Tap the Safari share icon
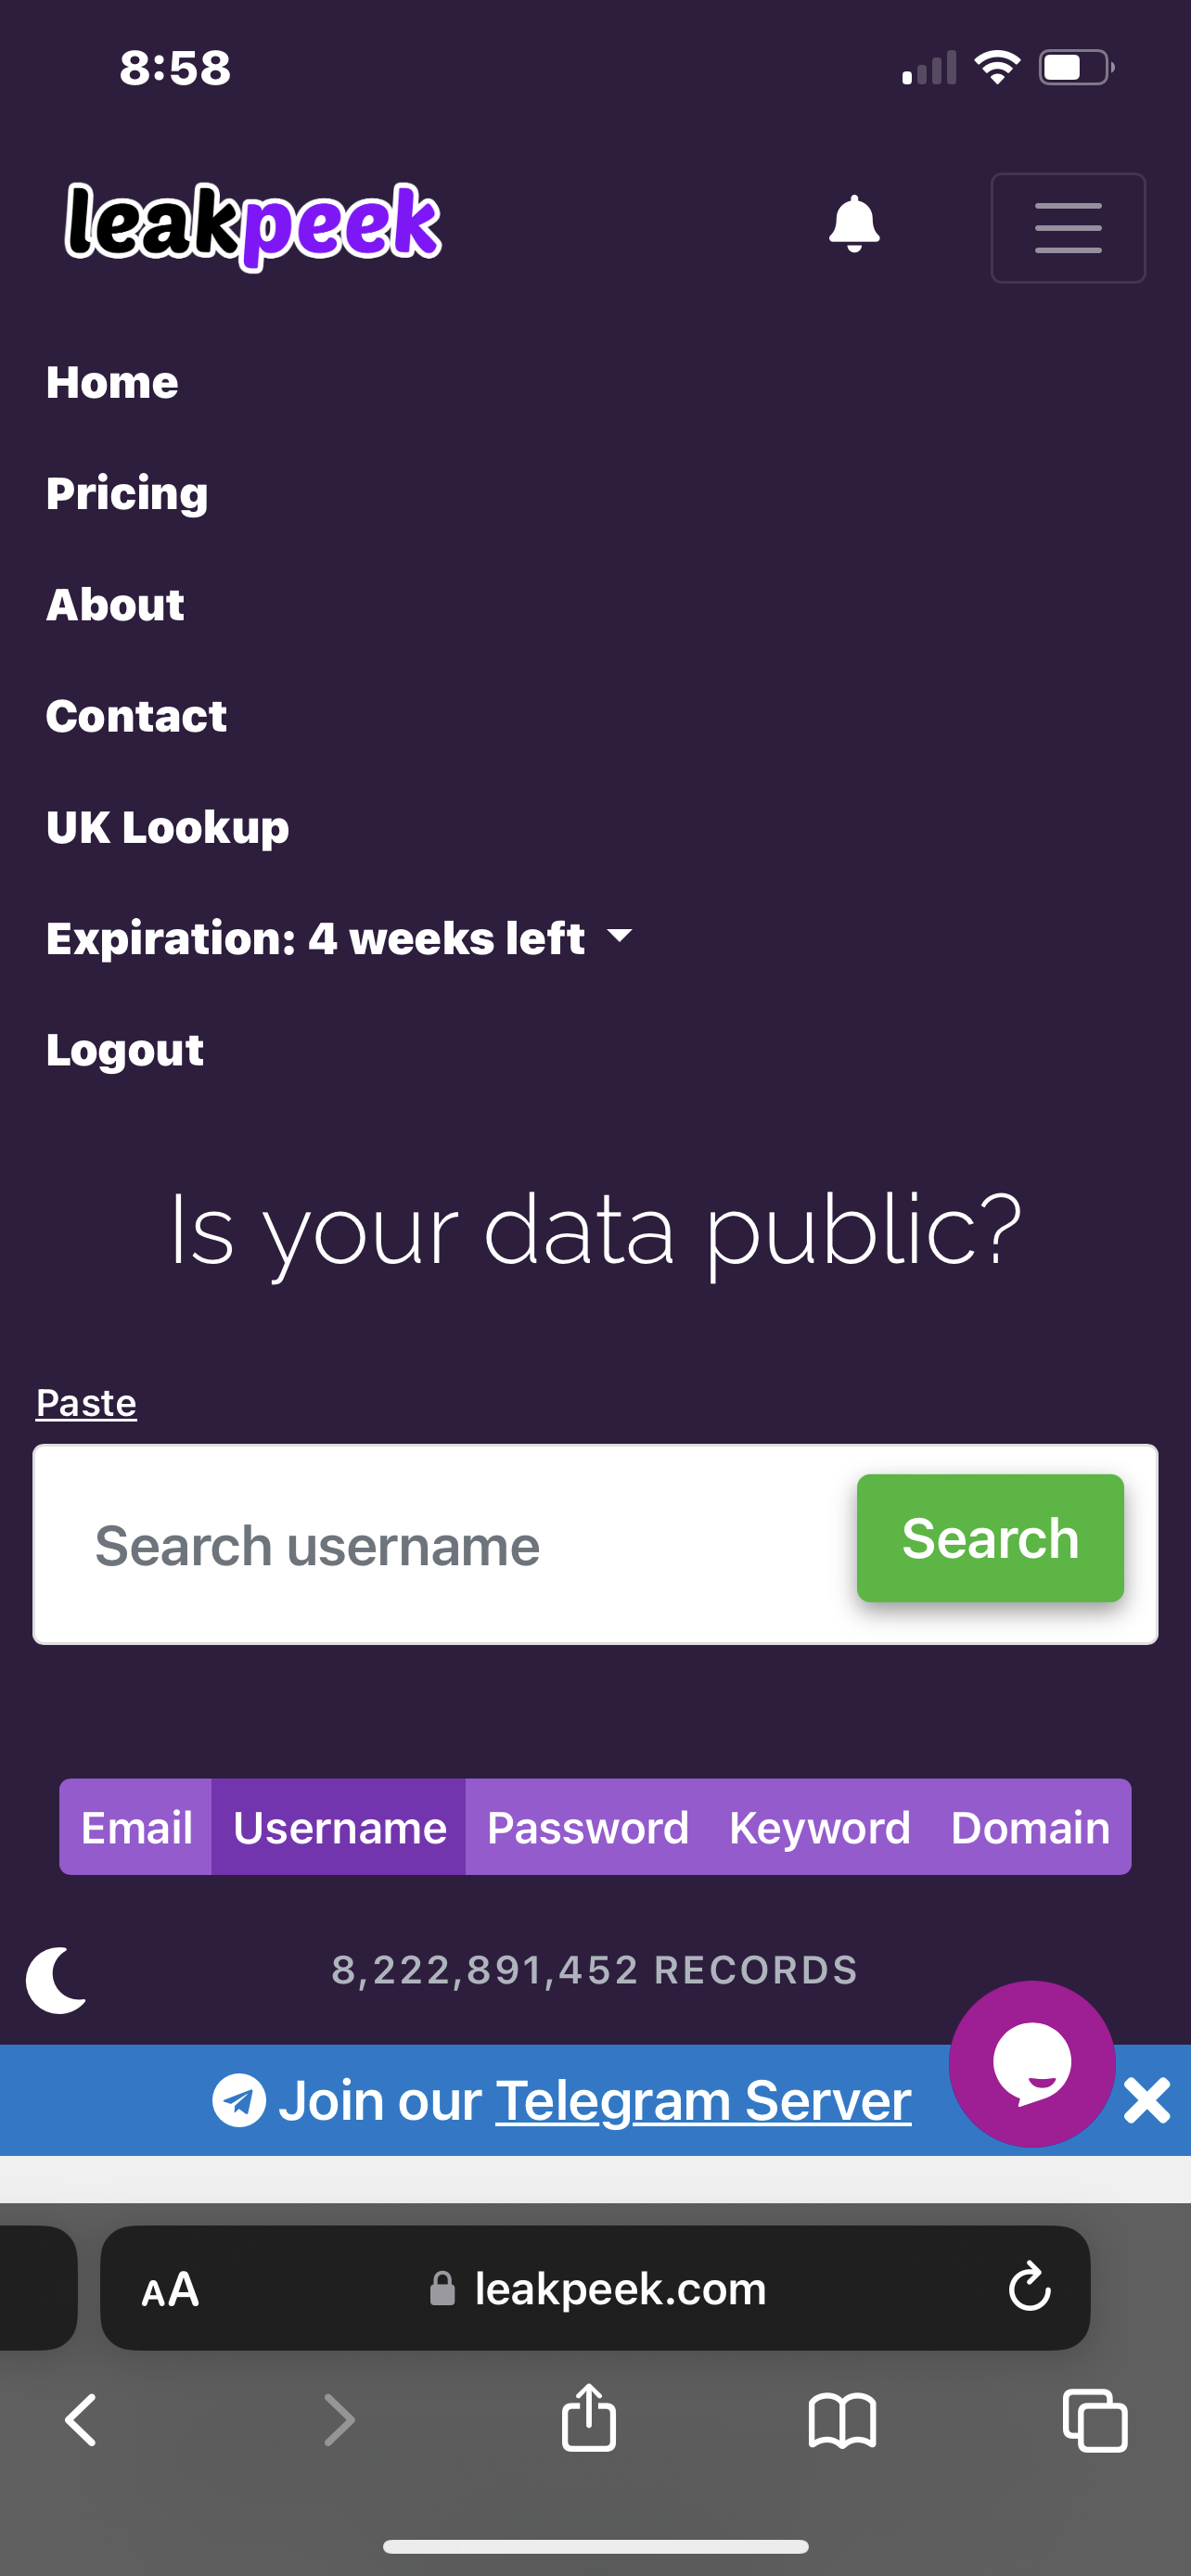The image size is (1191, 2576). (x=589, y=2420)
